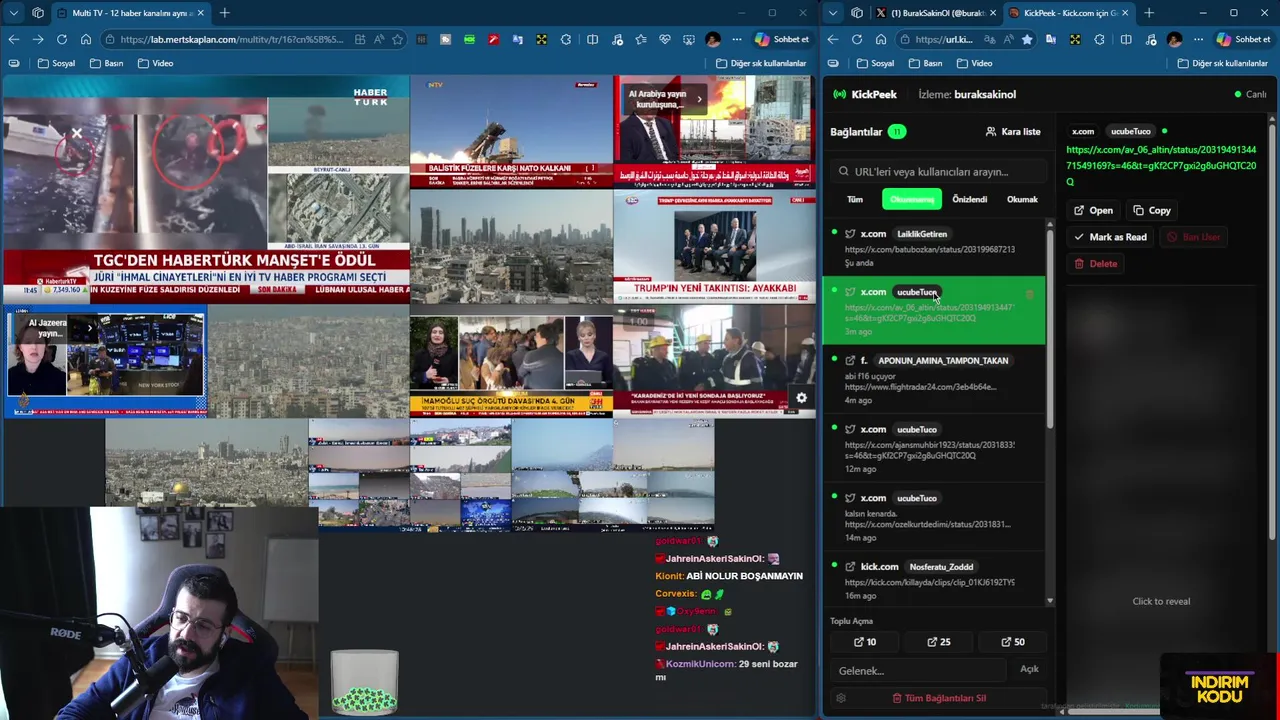Switch to the Tüm filter tab
The height and width of the screenshot is (720, 1280).
[855, 199]
